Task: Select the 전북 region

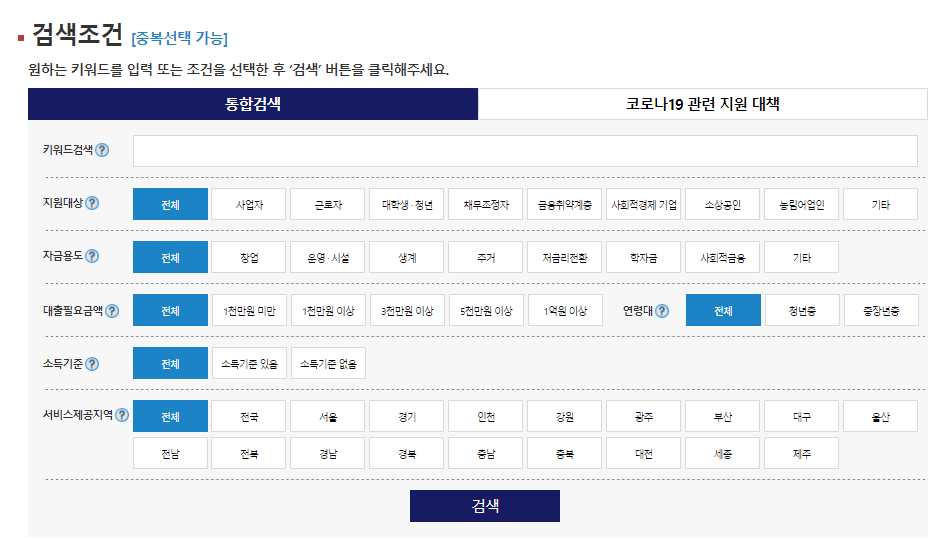Action: coord(249,453)
